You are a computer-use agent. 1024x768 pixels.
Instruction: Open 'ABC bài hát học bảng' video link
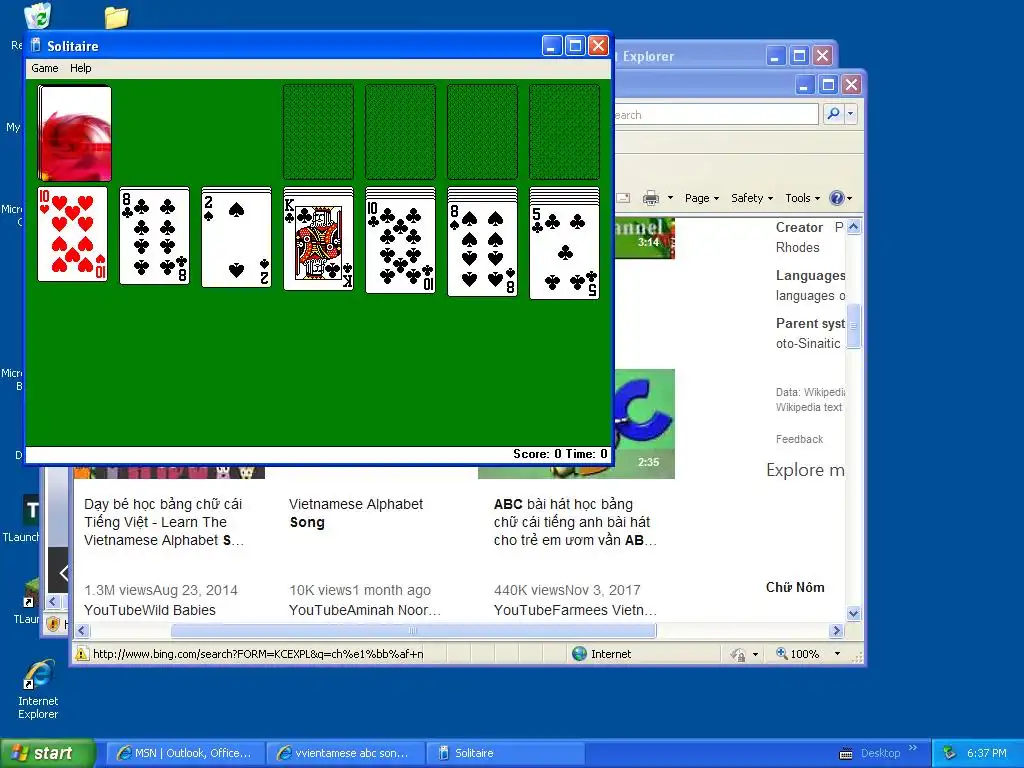coord(575,522)
